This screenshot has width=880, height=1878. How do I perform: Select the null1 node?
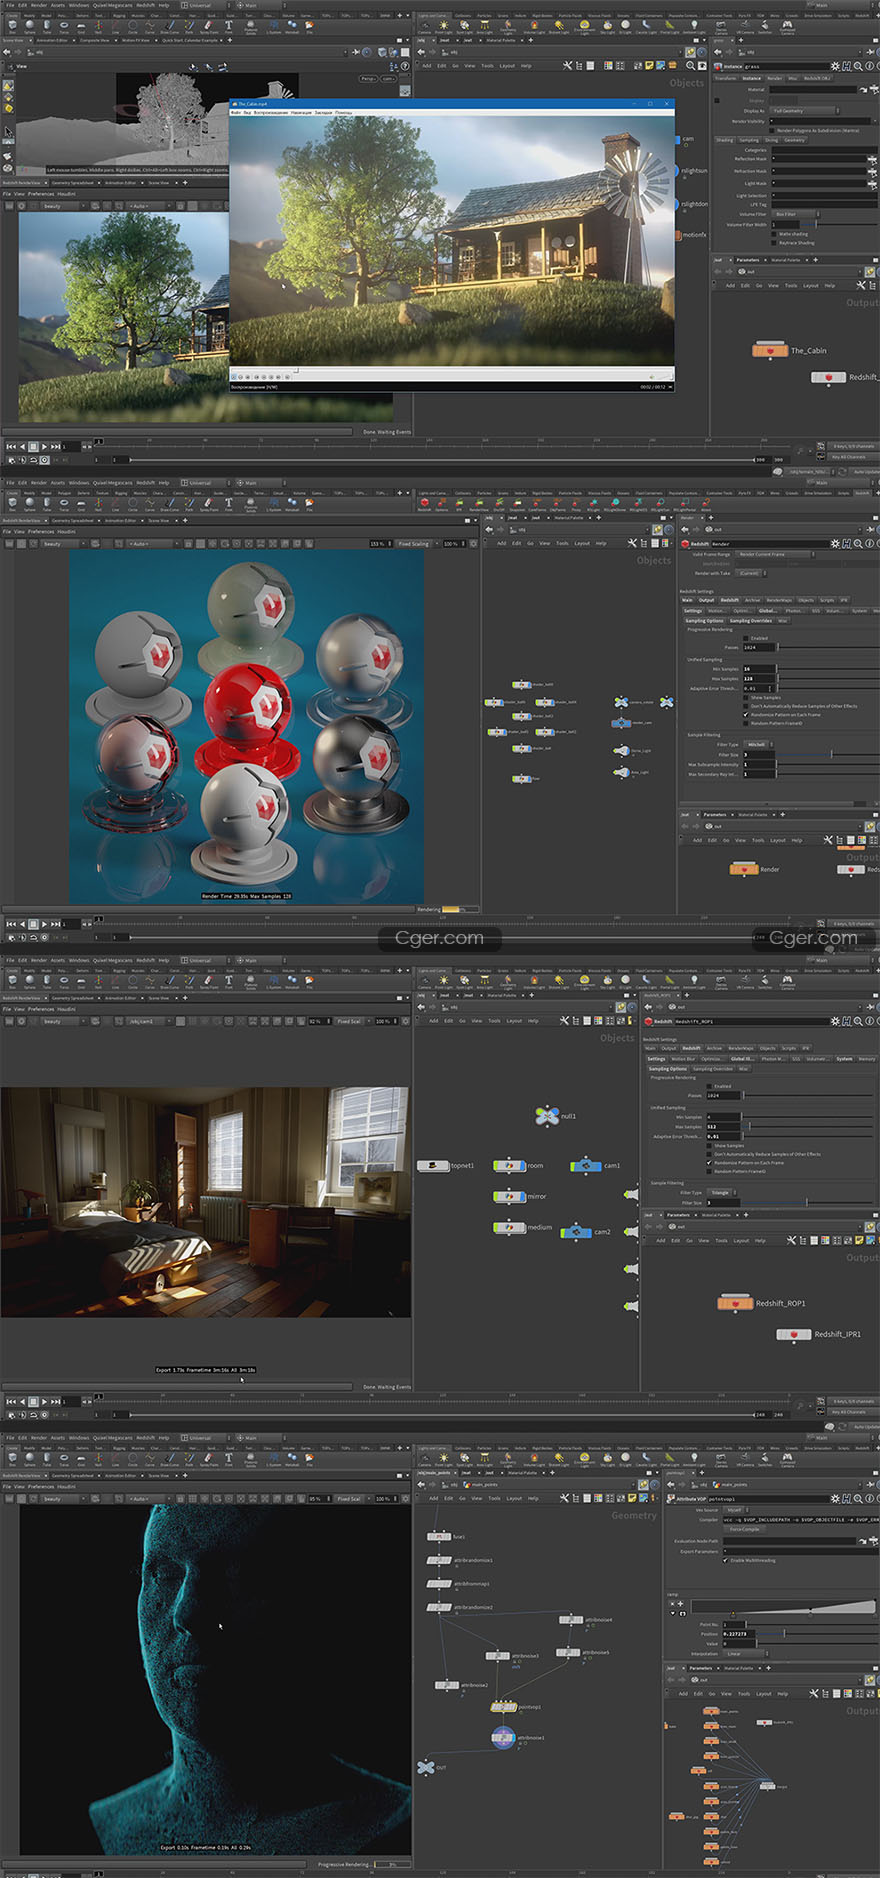(546, 1116)
